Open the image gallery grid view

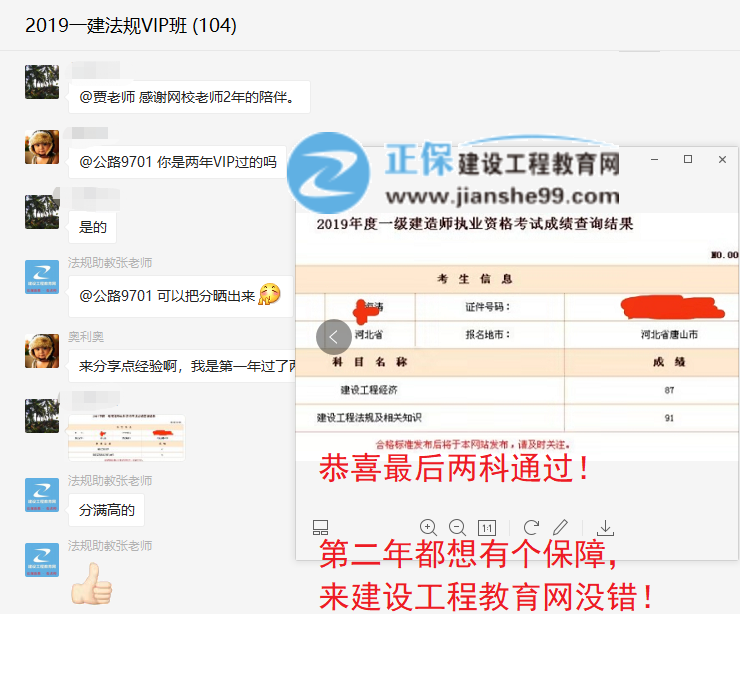[320, 528]
